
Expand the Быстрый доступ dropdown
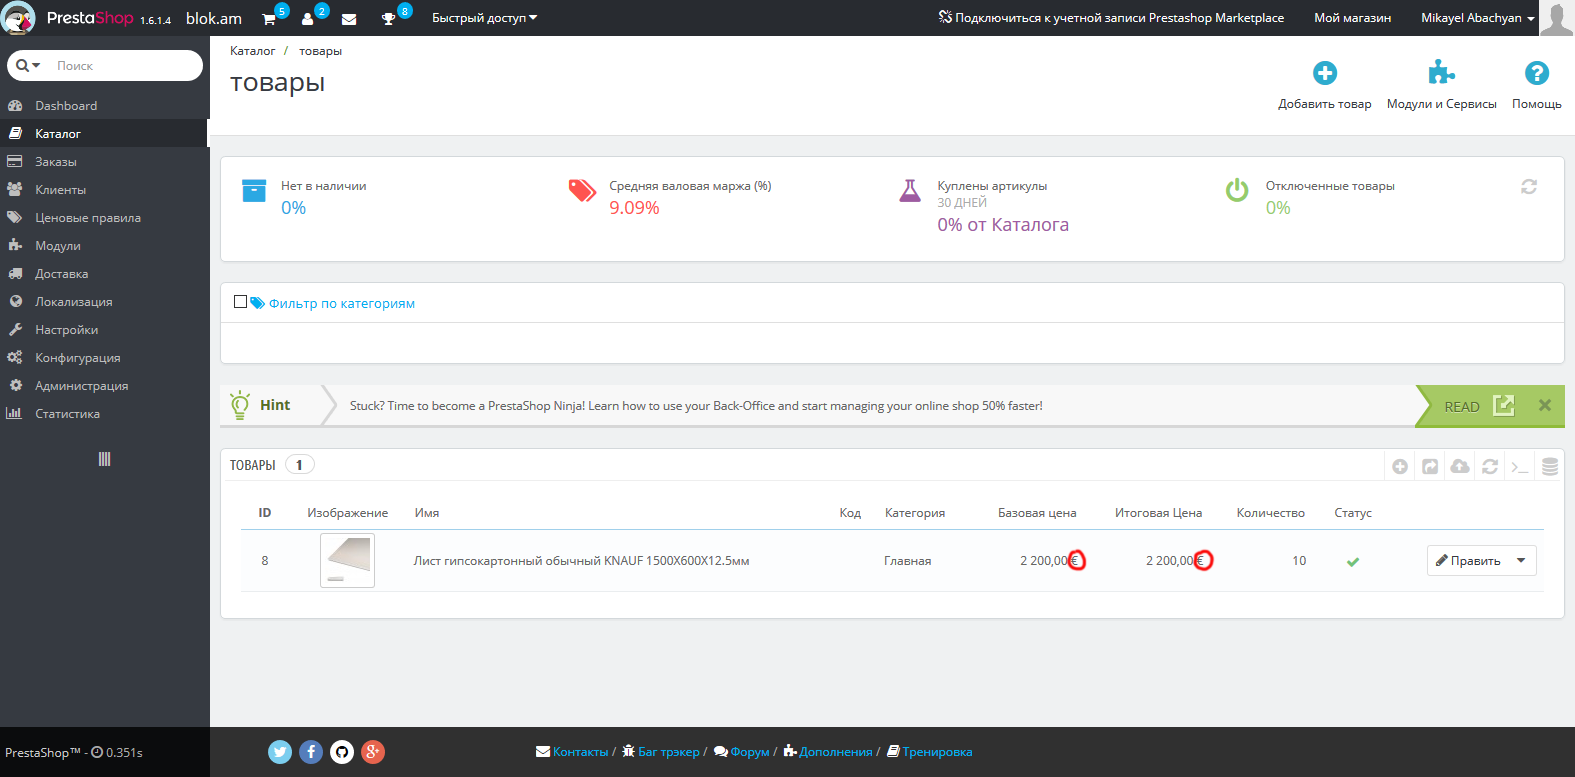pyautogui.click(x=484, y=18)
